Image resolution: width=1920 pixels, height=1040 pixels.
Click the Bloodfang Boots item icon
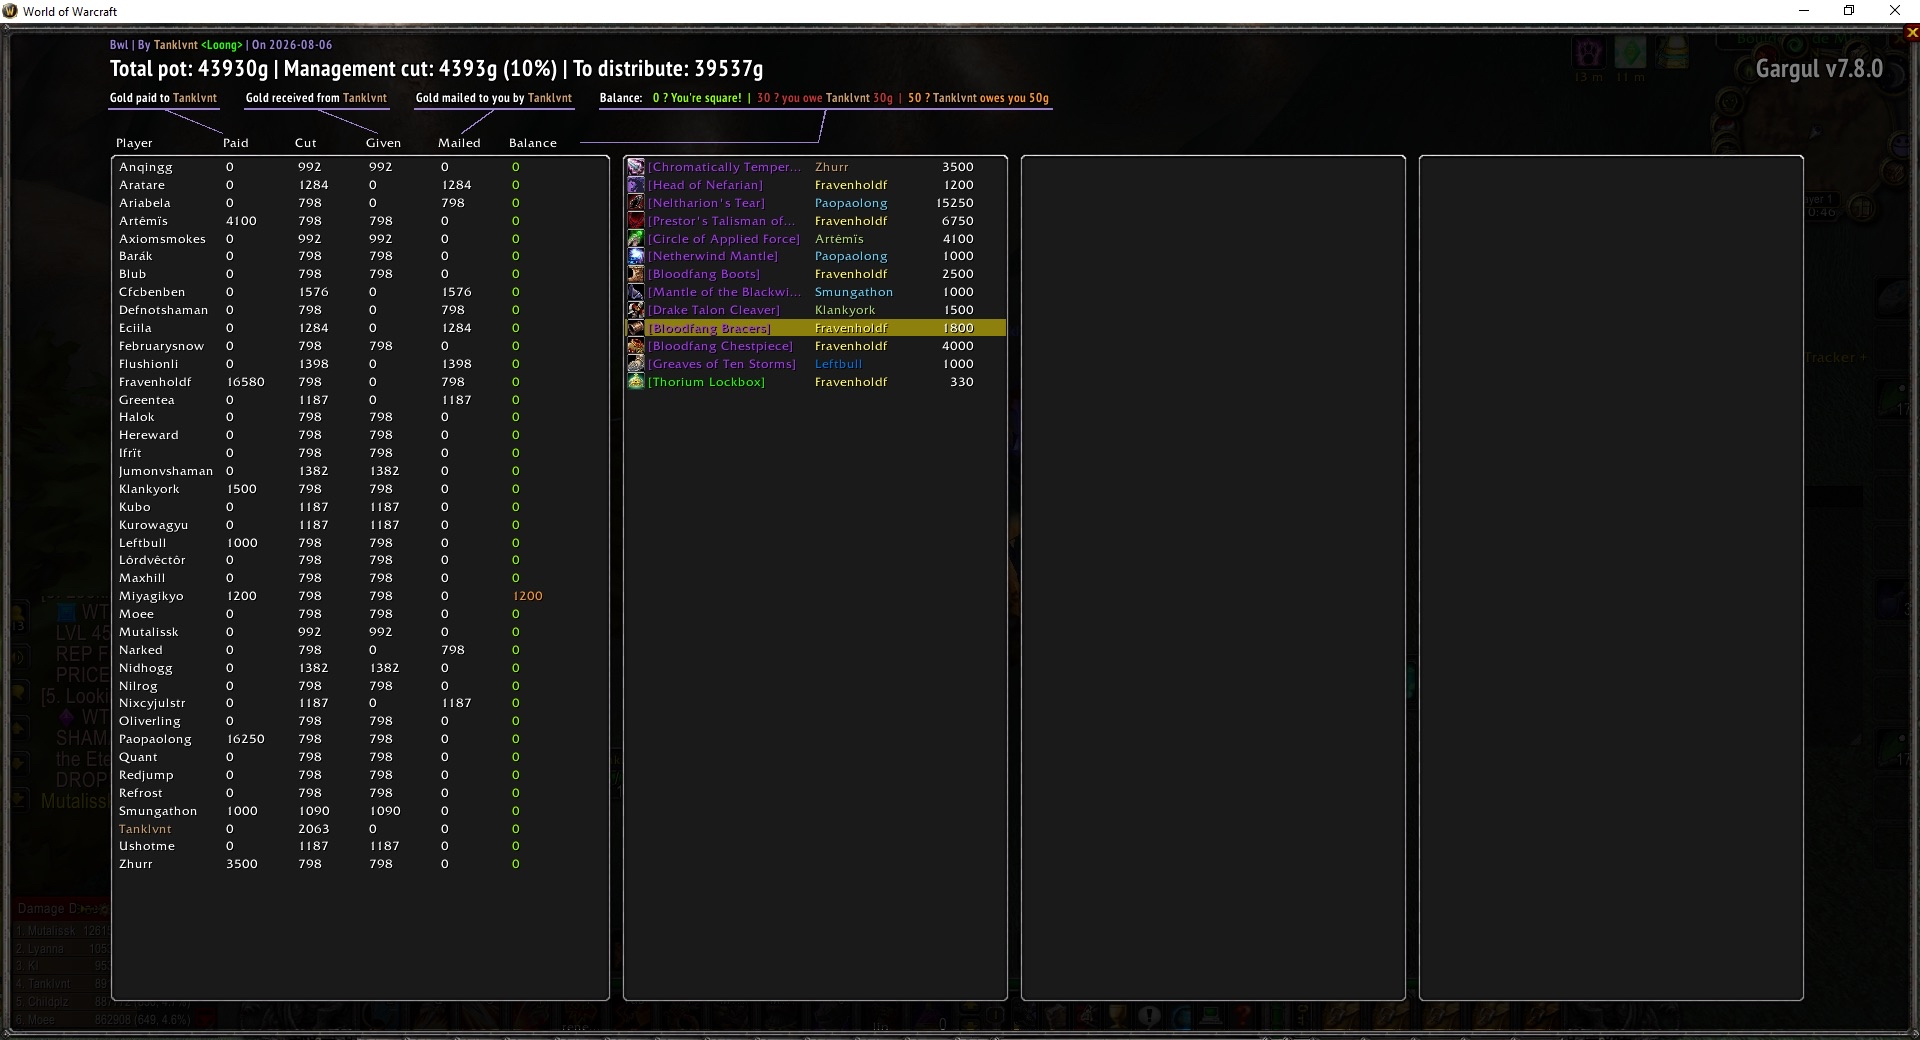click(x=636, y=274)
